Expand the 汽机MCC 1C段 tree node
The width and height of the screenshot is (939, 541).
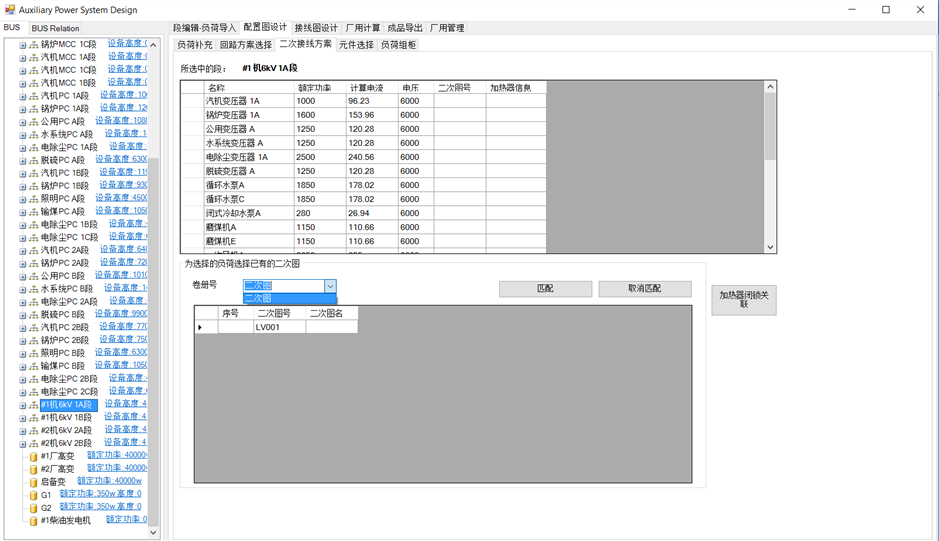coord(23,71)
